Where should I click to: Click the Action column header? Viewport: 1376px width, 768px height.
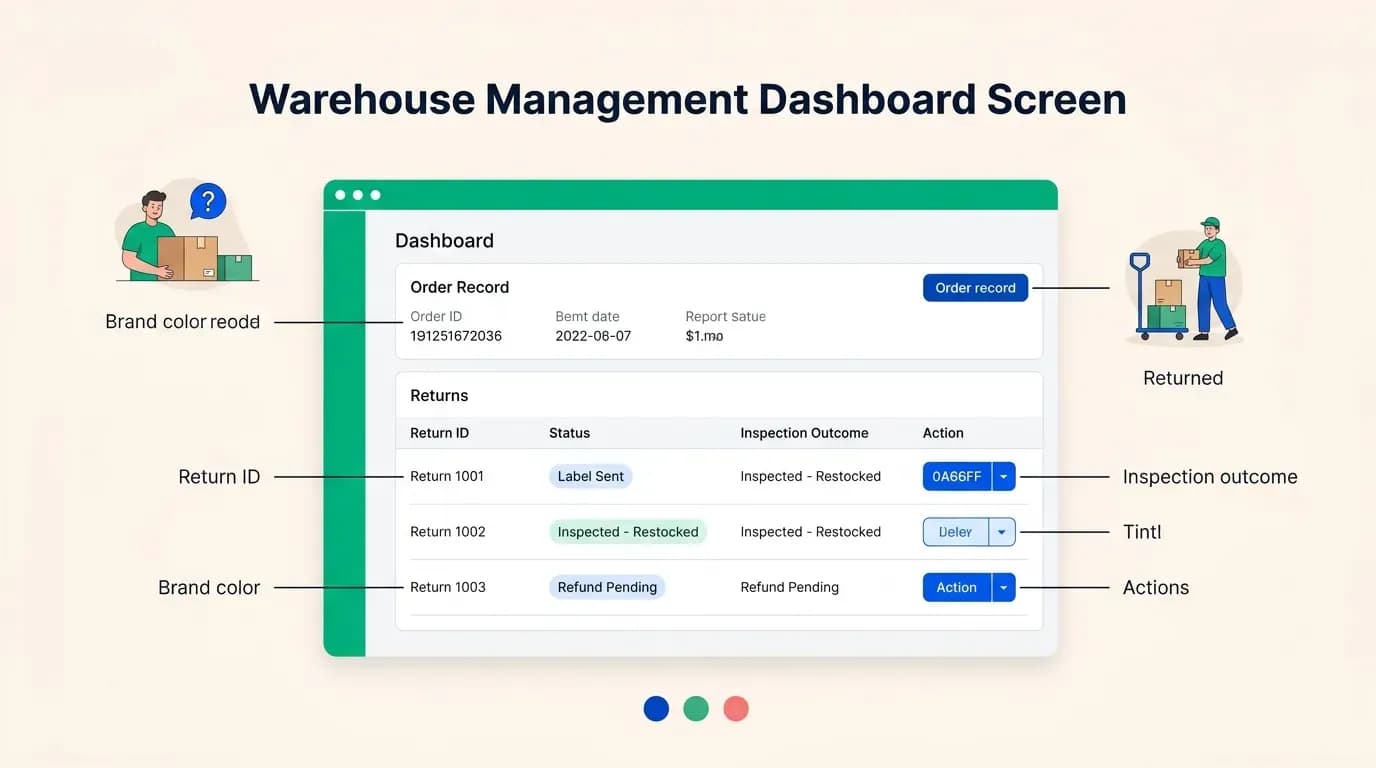[x=943, y=433]
